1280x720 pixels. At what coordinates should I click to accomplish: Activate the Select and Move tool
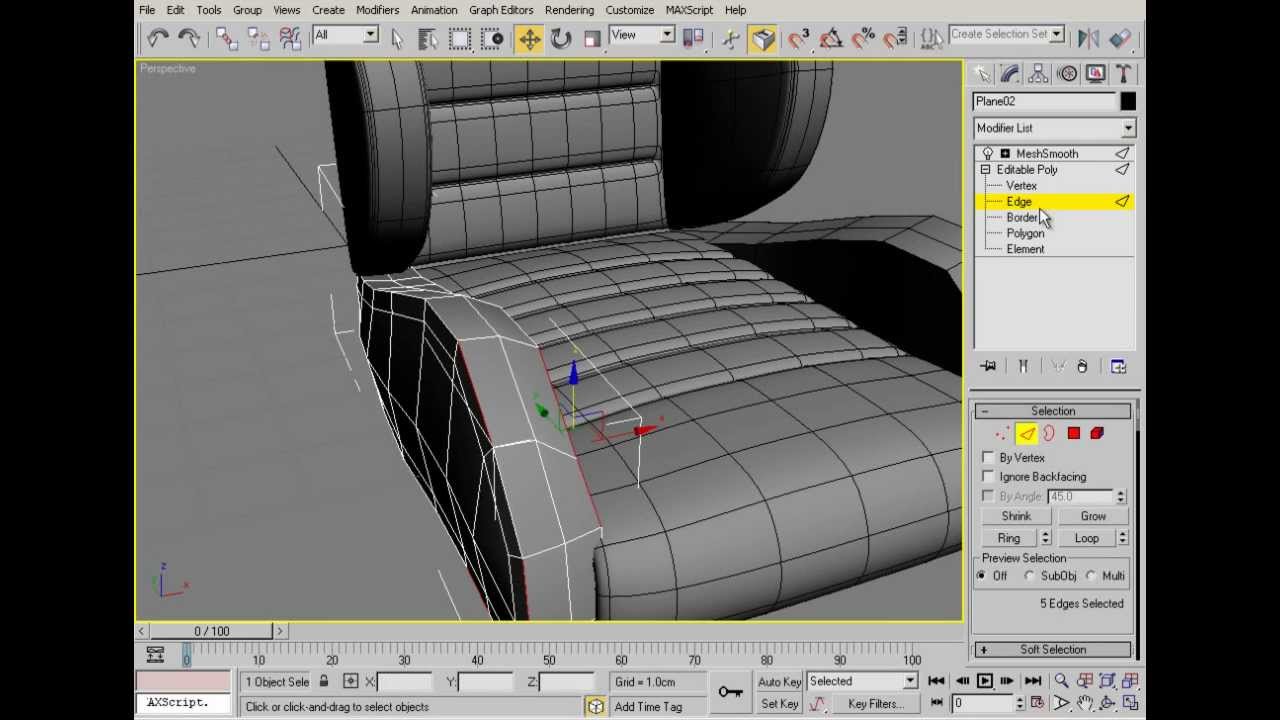529,38
